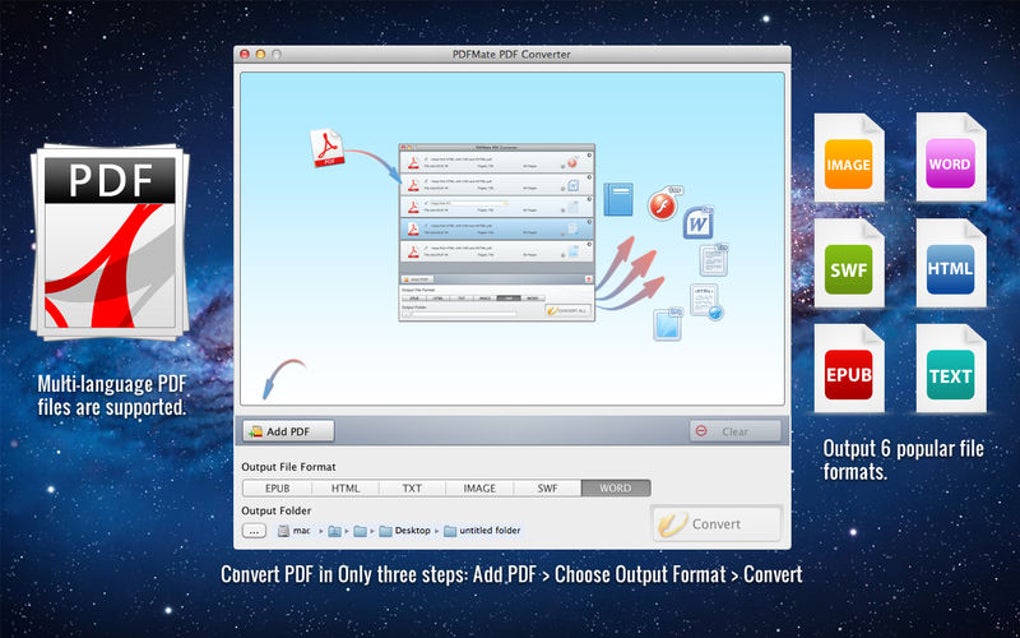The width and height of the screenshot is (1020, 638).
Task: Open Desktop in the output folder path
Action: 405,531
